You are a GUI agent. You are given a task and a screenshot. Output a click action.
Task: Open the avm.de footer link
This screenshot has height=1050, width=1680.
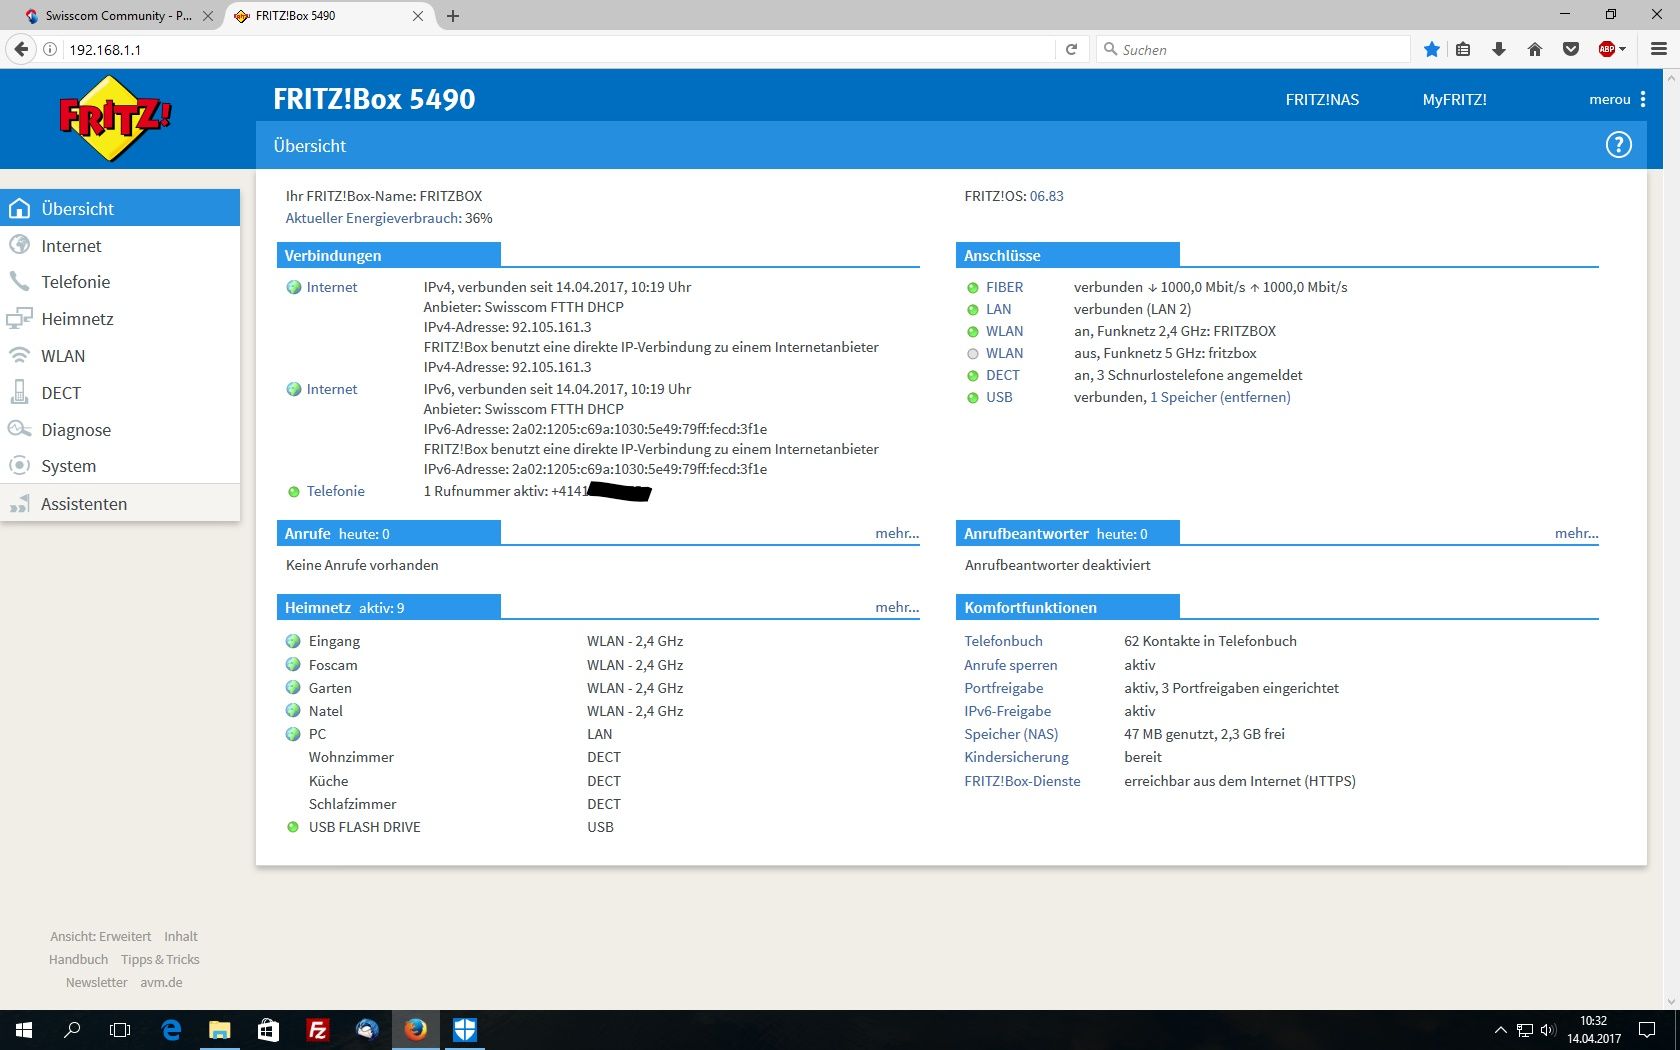tap(161, 983)
